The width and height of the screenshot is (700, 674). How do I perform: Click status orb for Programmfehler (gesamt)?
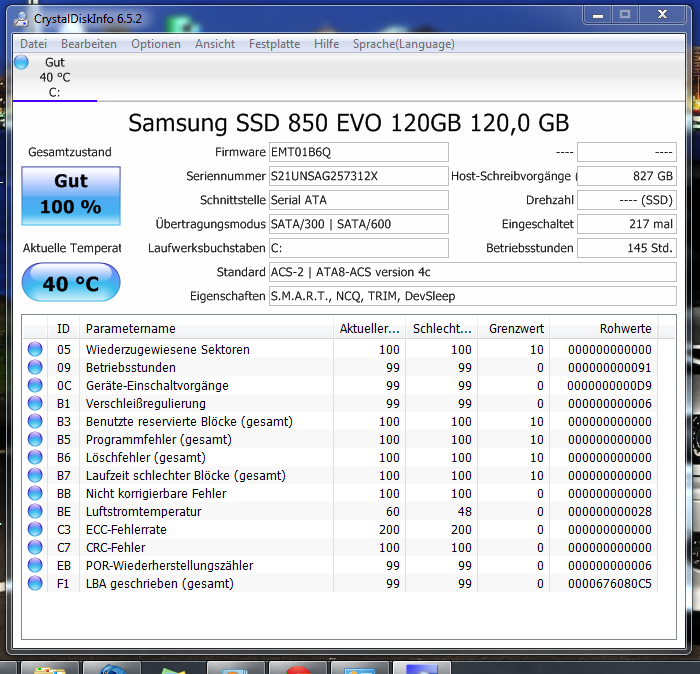pyautogui.click(x=35, y=439)
